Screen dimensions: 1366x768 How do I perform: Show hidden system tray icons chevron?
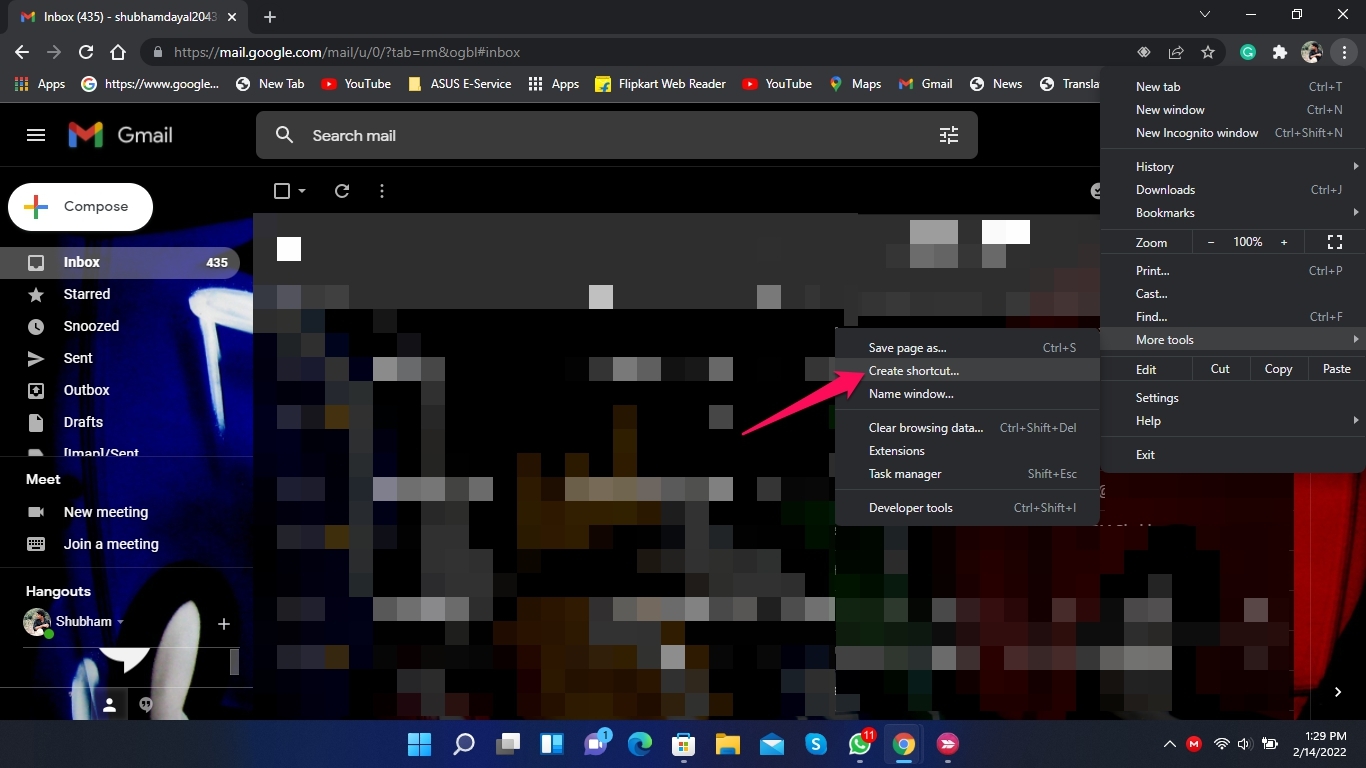[x=1169, y=744]
